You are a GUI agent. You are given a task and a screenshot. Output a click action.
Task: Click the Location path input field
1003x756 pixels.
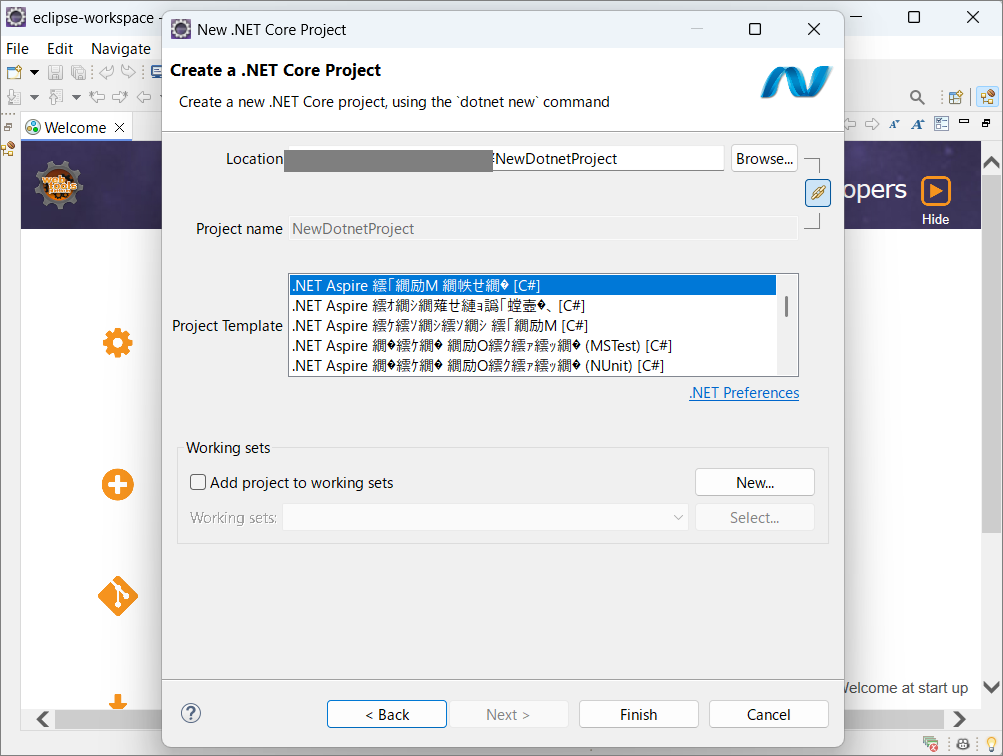point(506,159)
